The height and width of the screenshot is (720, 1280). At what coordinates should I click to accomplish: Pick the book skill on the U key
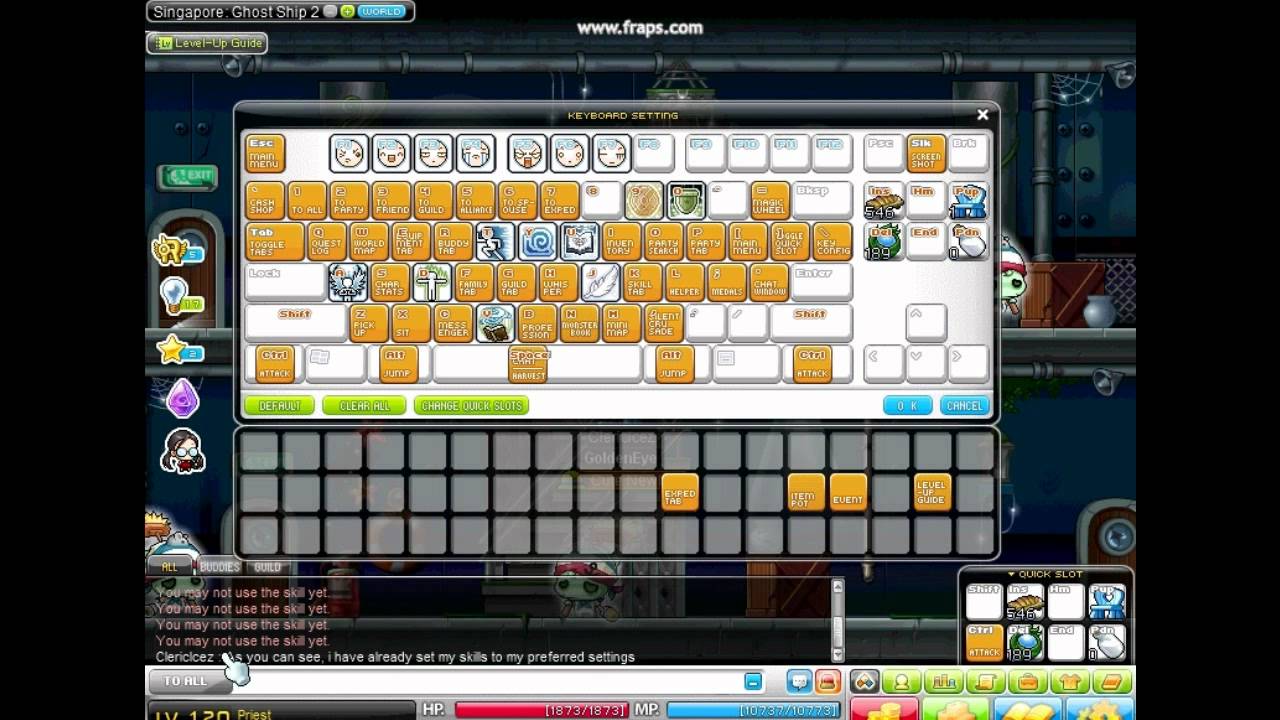[x=579, y=241]
